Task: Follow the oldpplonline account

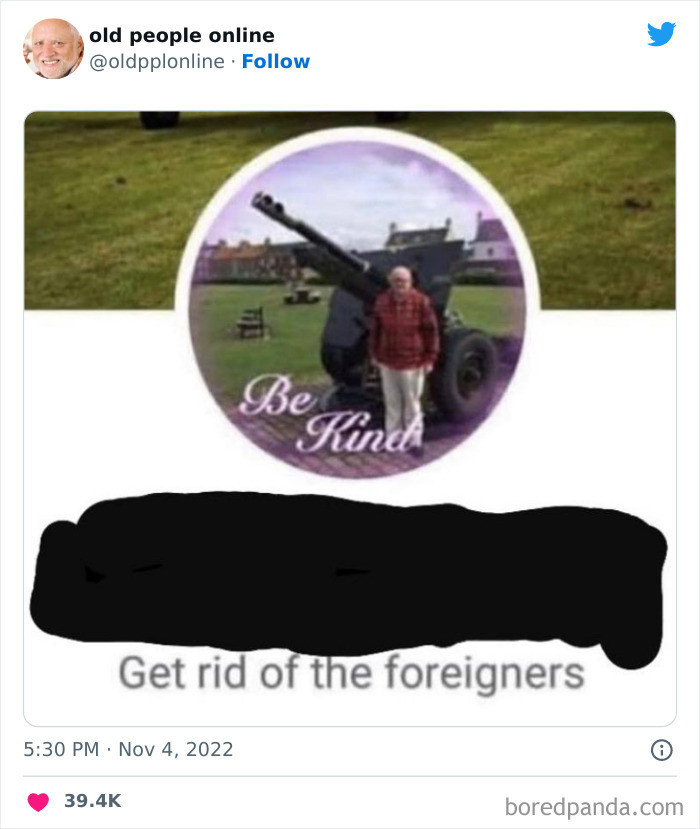Action: [x=275, y=61]
